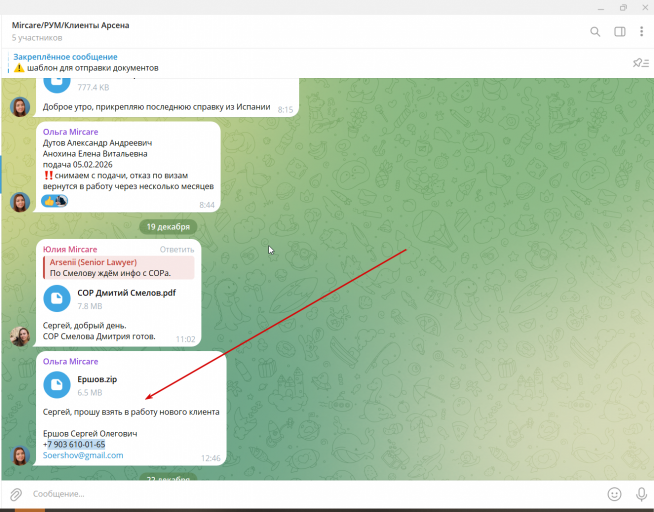Open search in this chat
The width and height of the screenshot is (654, 512).
click(x=595, y=32)
